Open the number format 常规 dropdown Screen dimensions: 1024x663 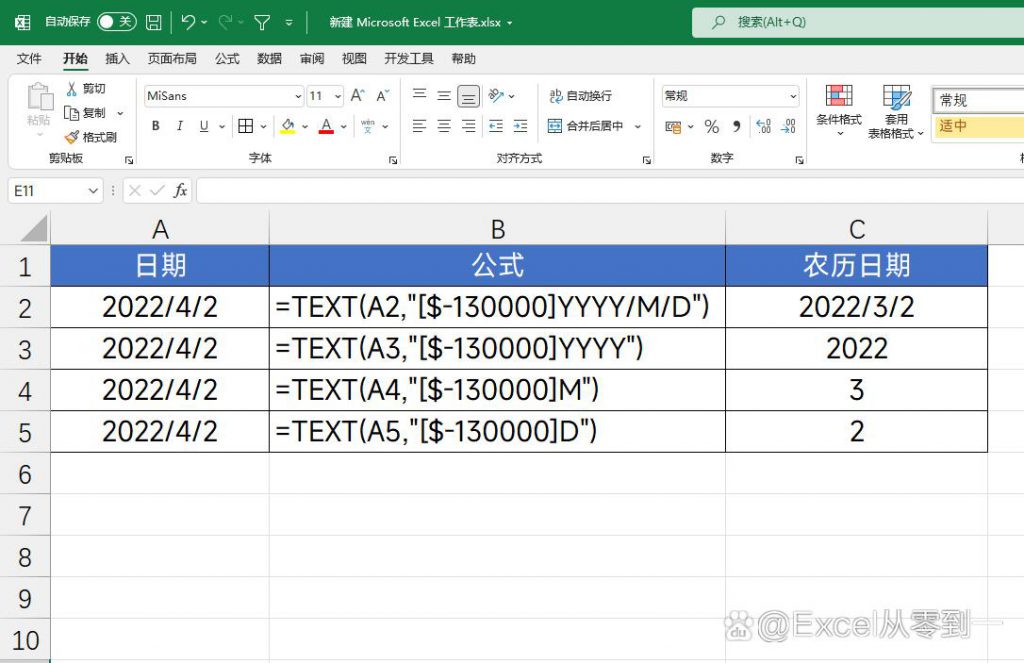[793, 97]
